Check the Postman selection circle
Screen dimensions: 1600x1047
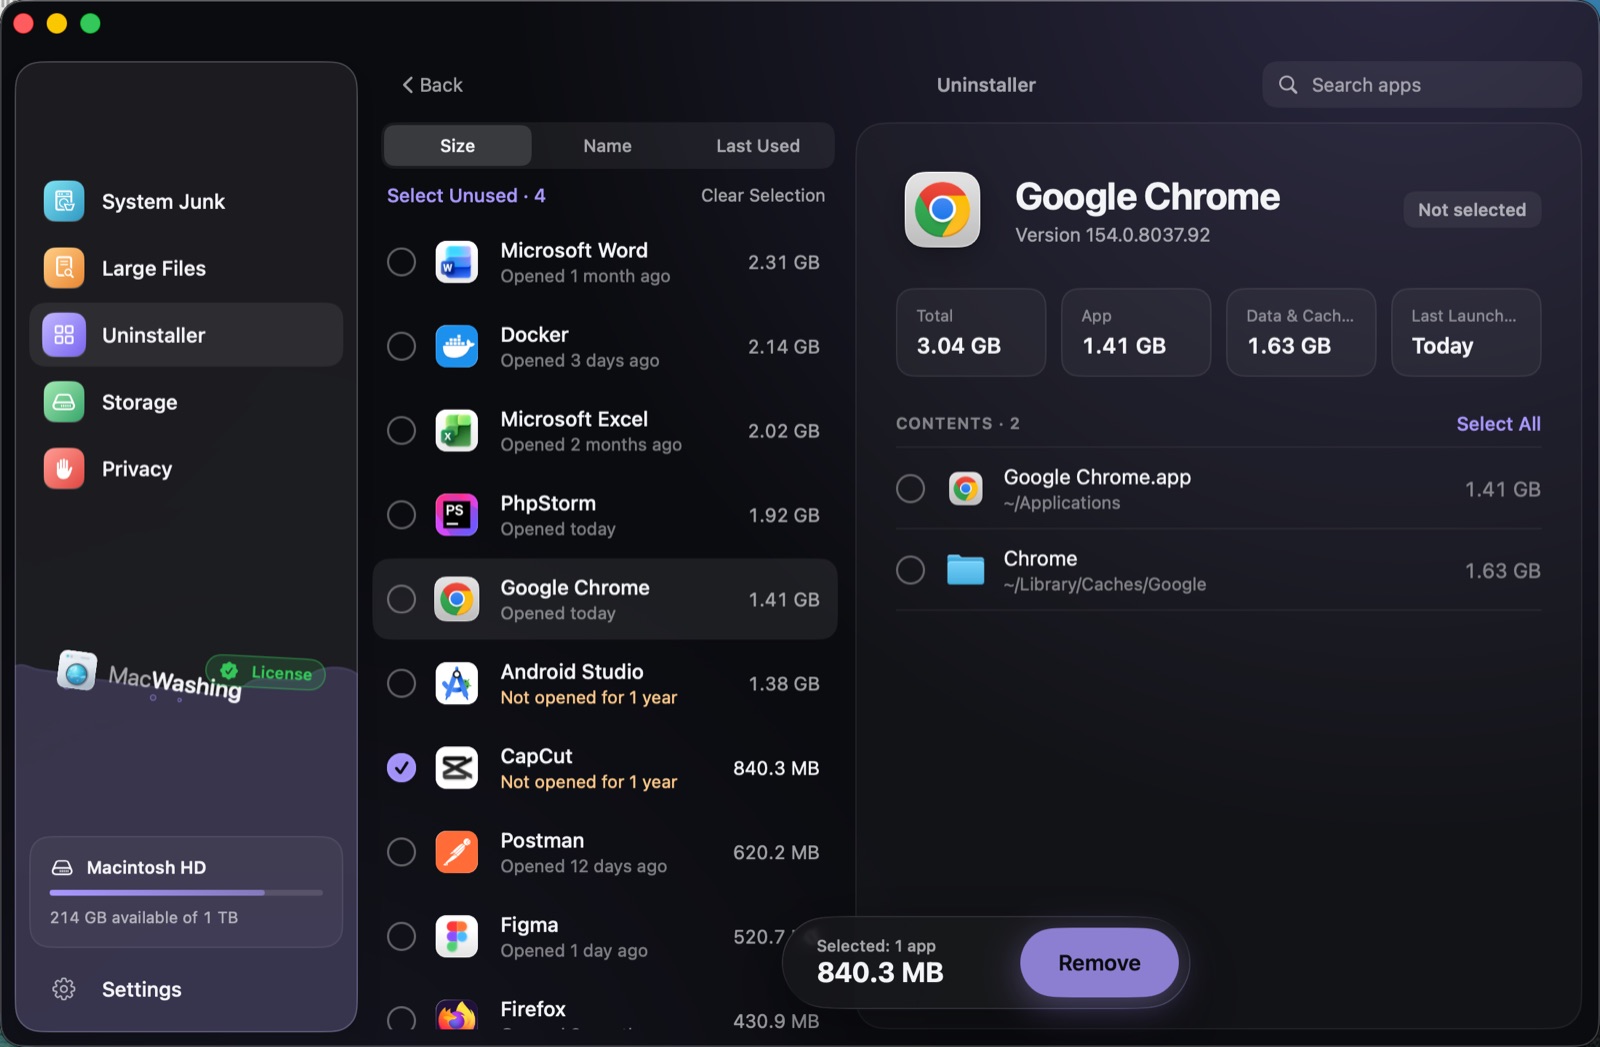pos(401,852)
